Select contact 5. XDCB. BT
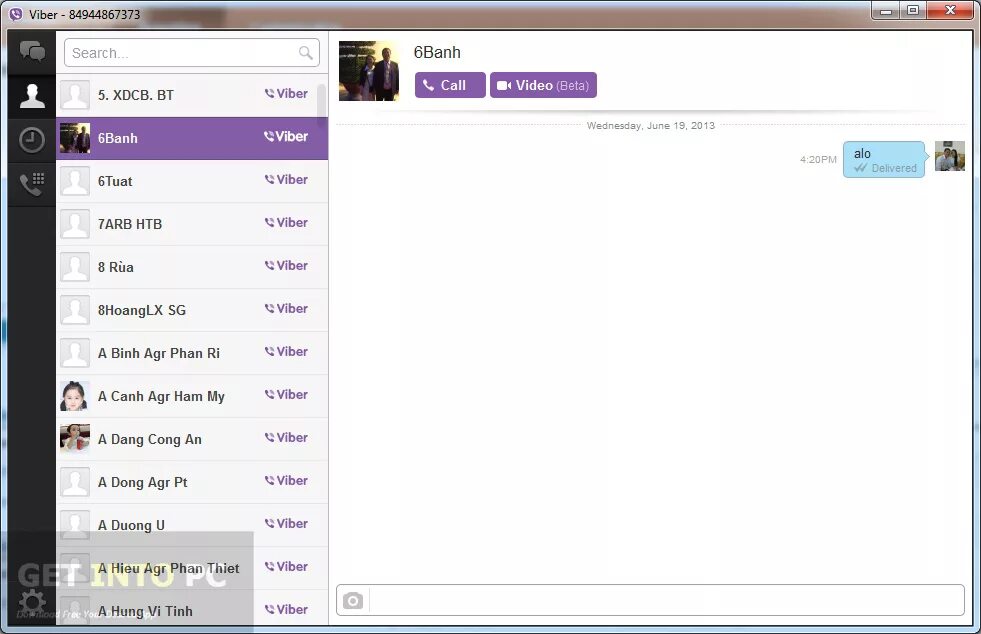981x634 pixels. pos(192,95)
